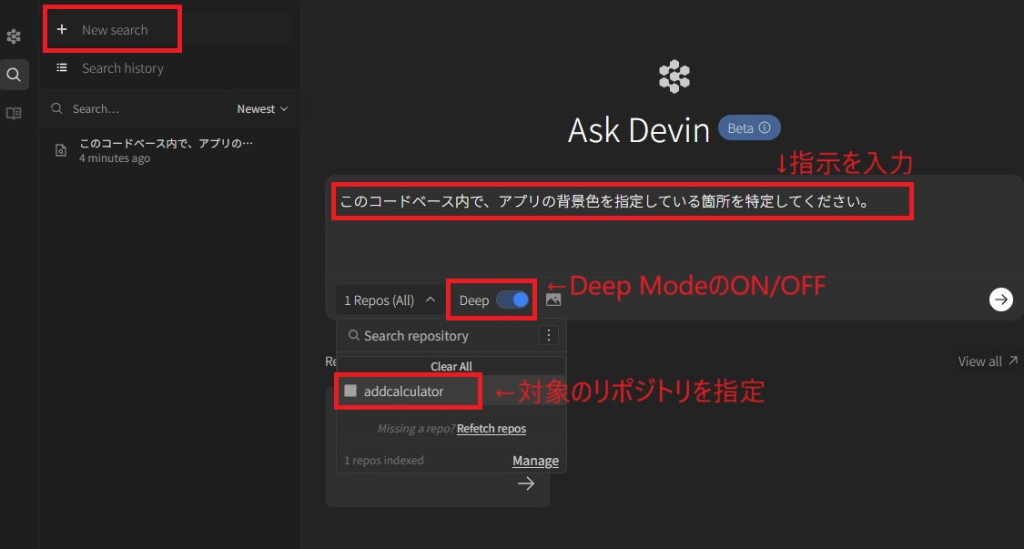Check the addcalculator repository checkbox

coord(351,391)
